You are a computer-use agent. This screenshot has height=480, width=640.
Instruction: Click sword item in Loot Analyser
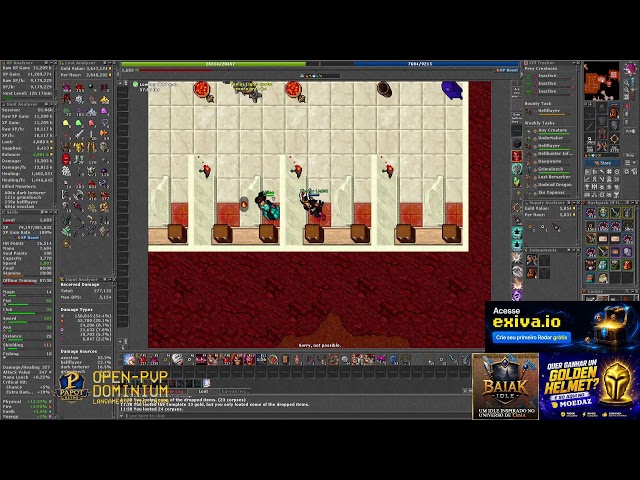tap(79, 134)
